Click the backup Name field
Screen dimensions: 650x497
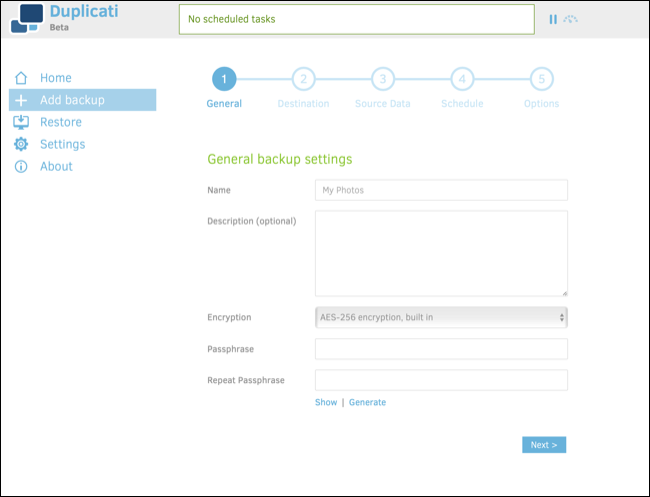pyautogui.click(x=441, y=190)
